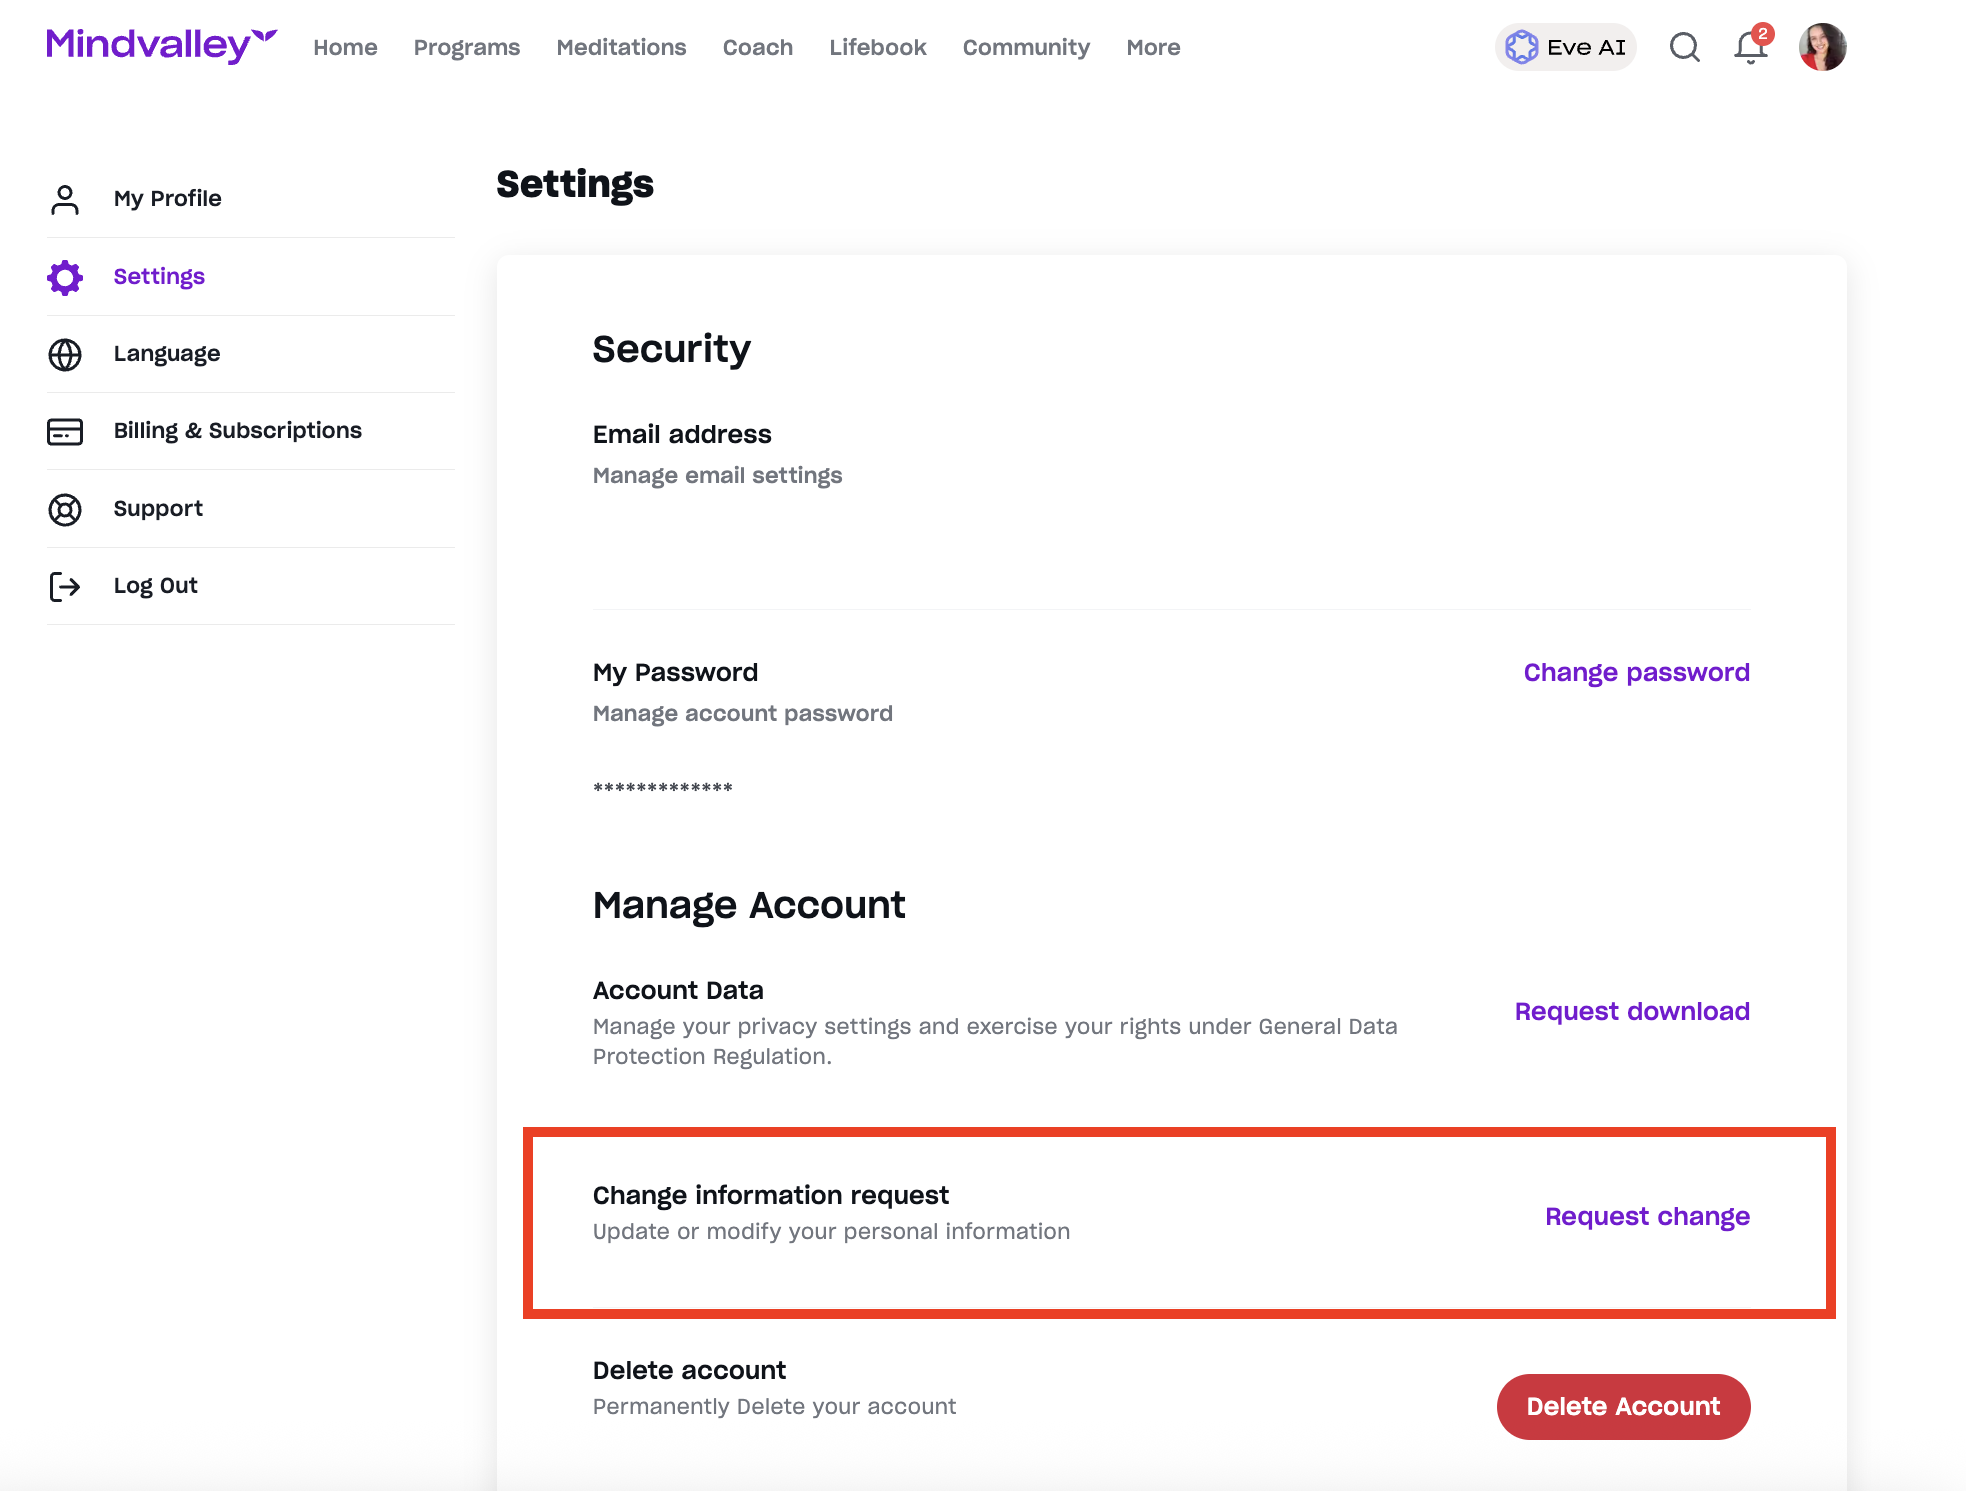Click the red Delete Account button
This screenshot has width=1966, height=1491.
(1624, 1406)
